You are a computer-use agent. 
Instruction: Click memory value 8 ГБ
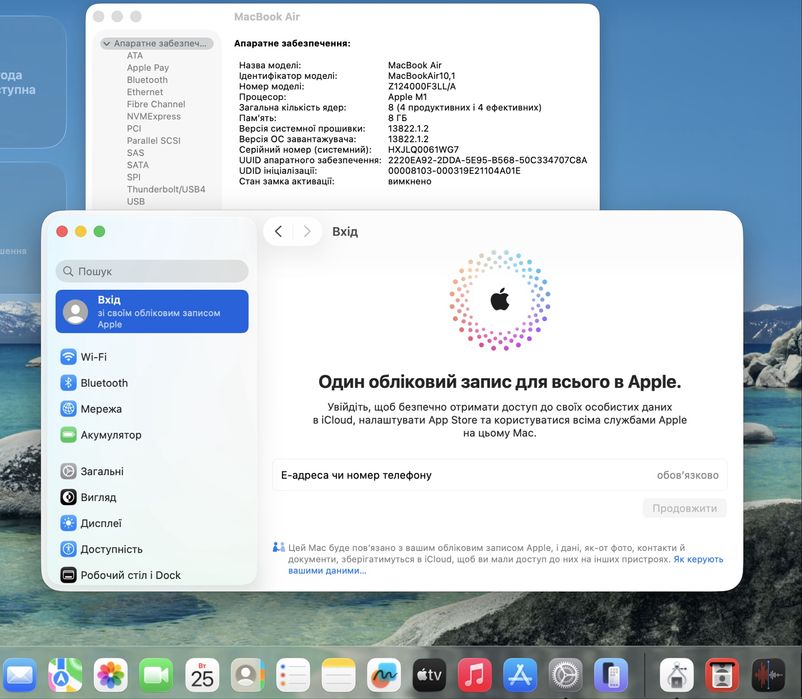pos(397,118)
